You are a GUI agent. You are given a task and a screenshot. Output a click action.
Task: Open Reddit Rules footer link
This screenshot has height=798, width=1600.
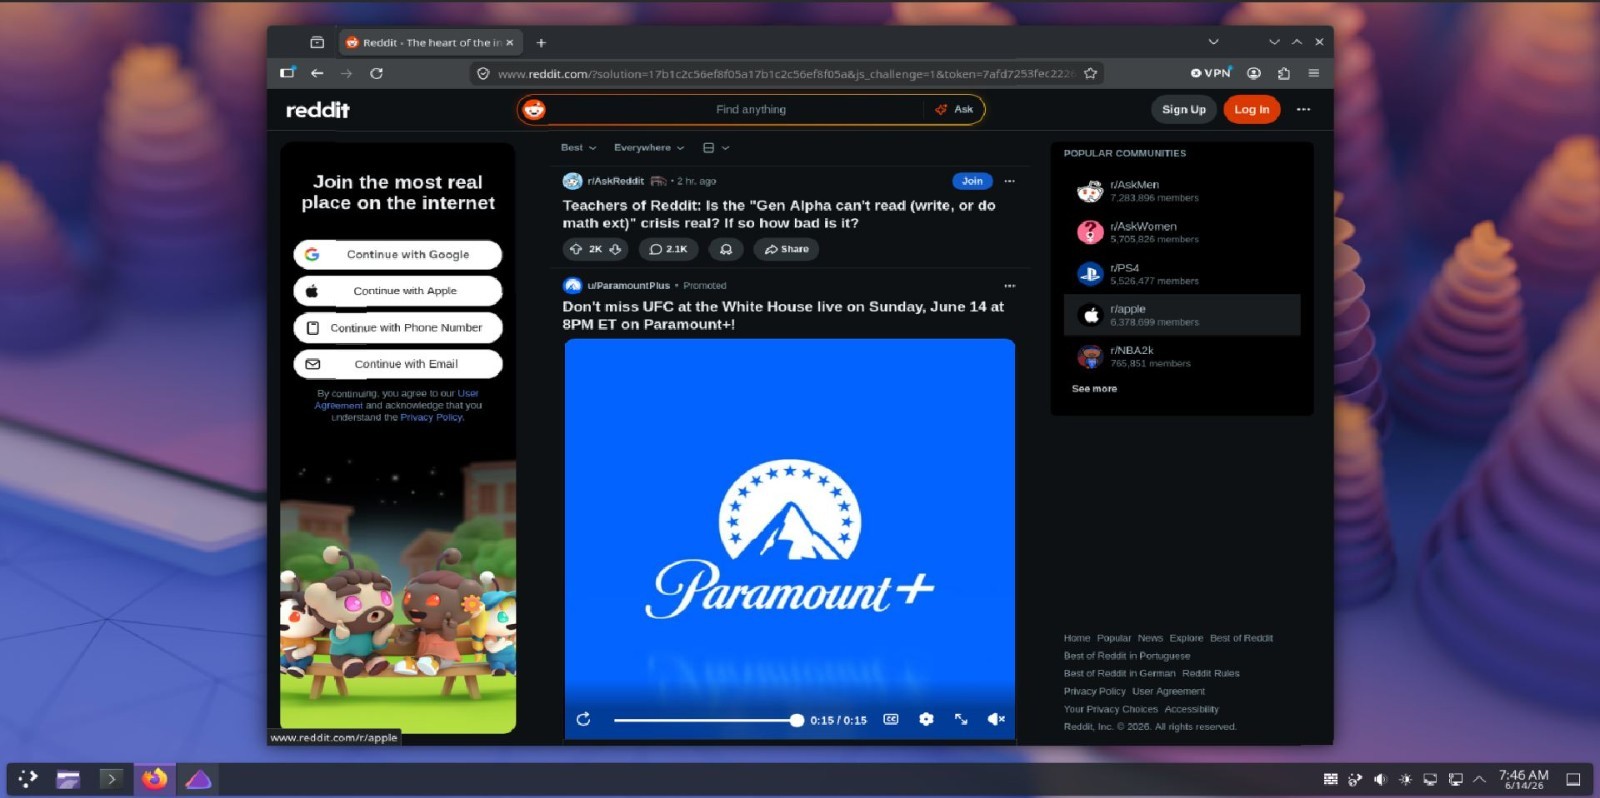tap(1210, 674)
